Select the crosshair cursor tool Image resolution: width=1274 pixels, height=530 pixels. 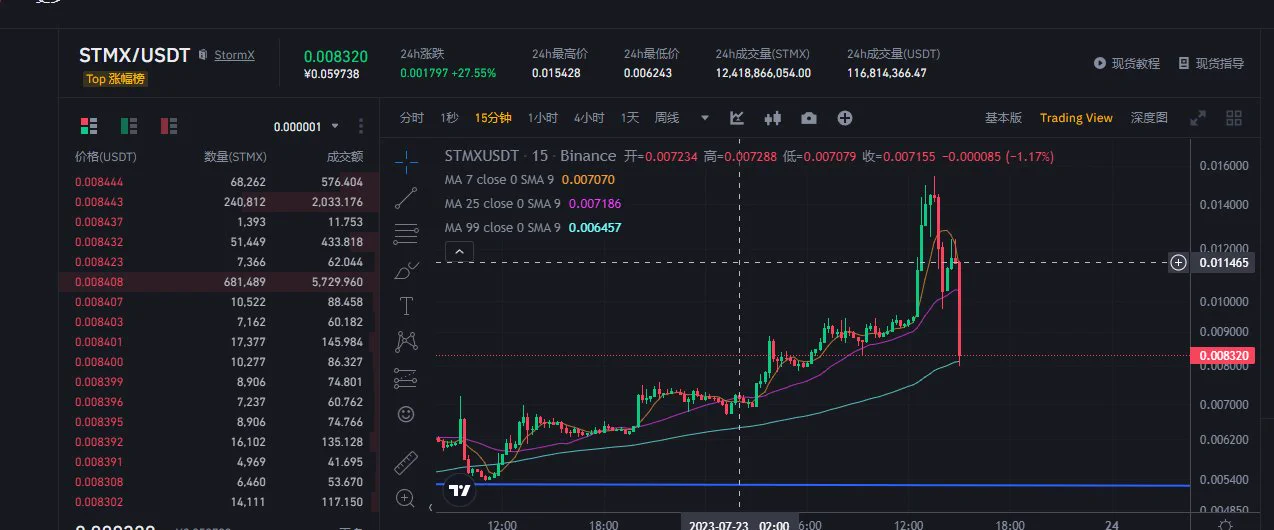[406, 160]
